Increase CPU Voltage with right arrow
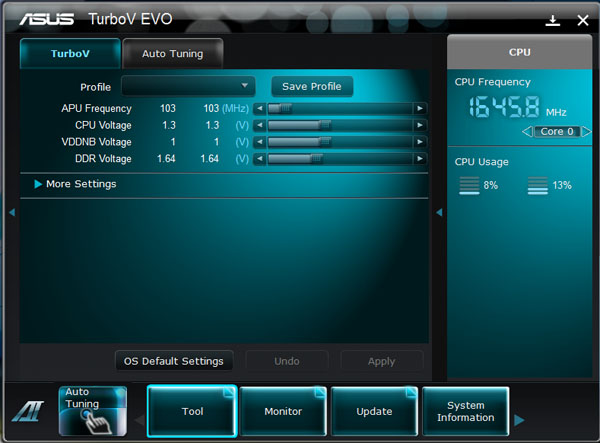Screen dimensions: 600x443 (x=420, y=125)
